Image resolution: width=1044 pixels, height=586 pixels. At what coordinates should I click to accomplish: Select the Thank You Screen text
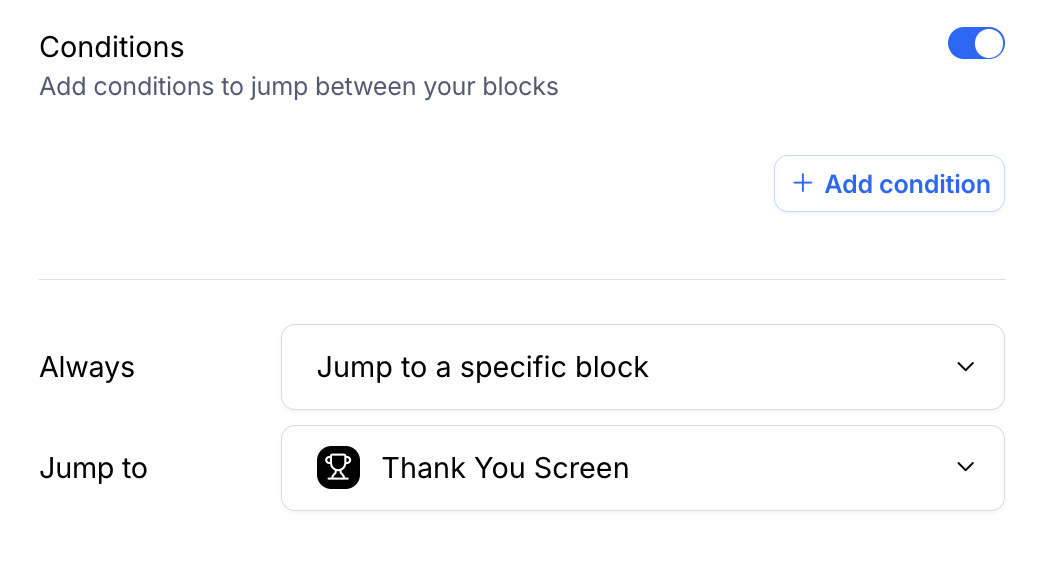point(505,468)
